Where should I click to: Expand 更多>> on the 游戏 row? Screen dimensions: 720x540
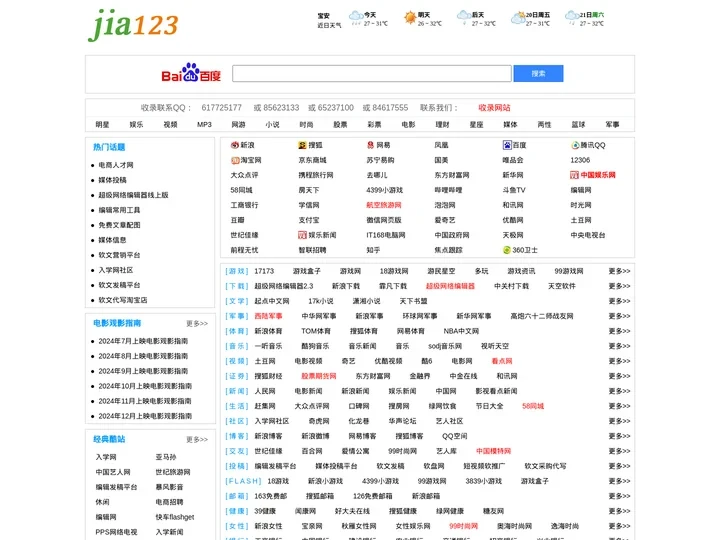(x=619, y=271)
